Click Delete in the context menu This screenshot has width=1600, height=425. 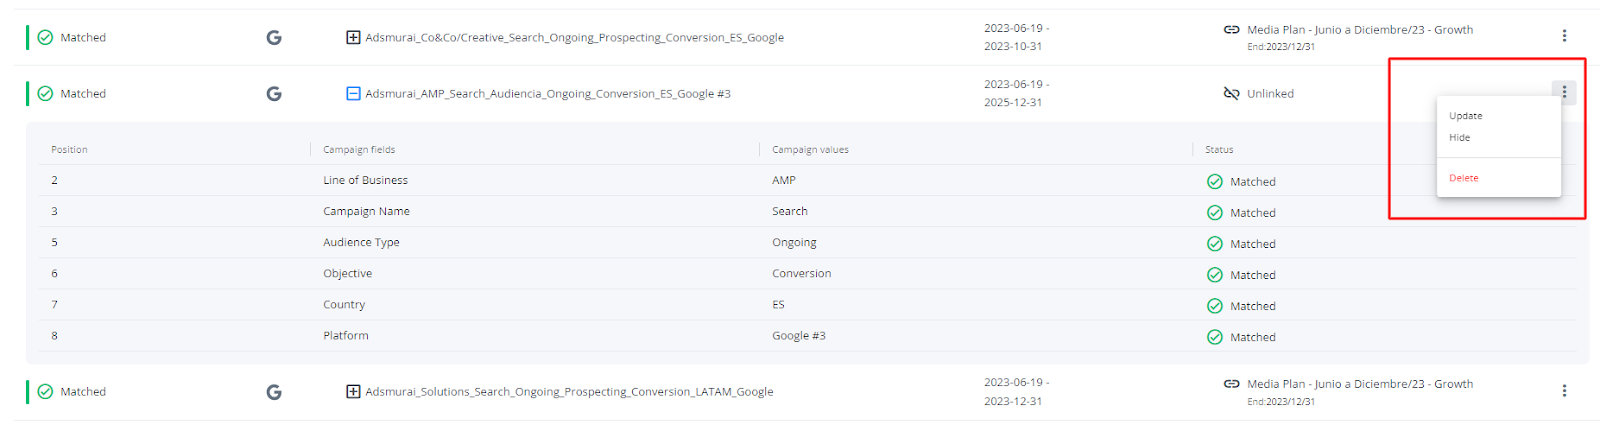1464,178
